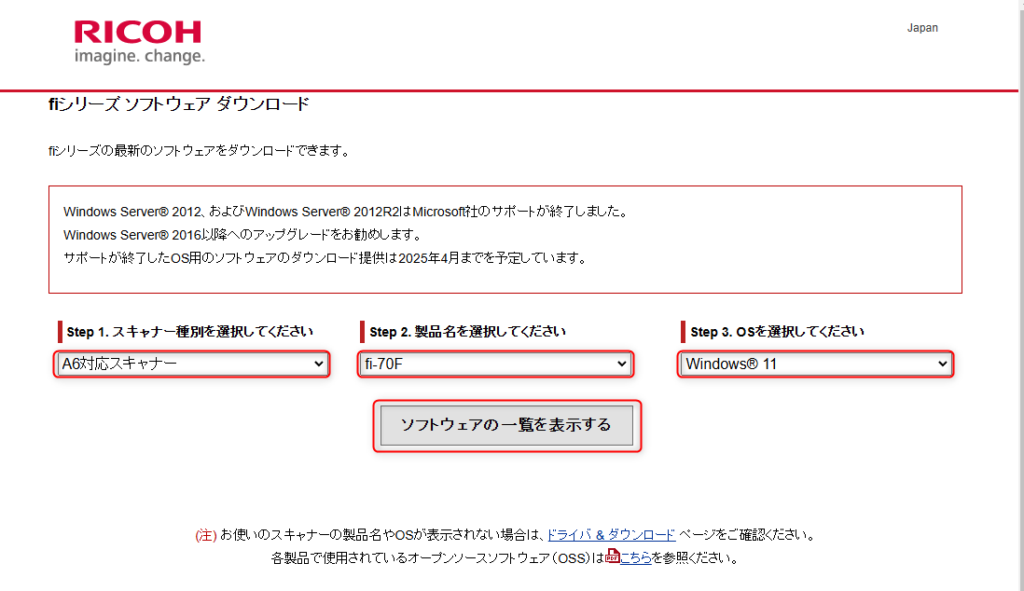The image size is (1024, 591).
Task: Click the Japan region label
Action: pyautogui.click(x=922, y=28)
